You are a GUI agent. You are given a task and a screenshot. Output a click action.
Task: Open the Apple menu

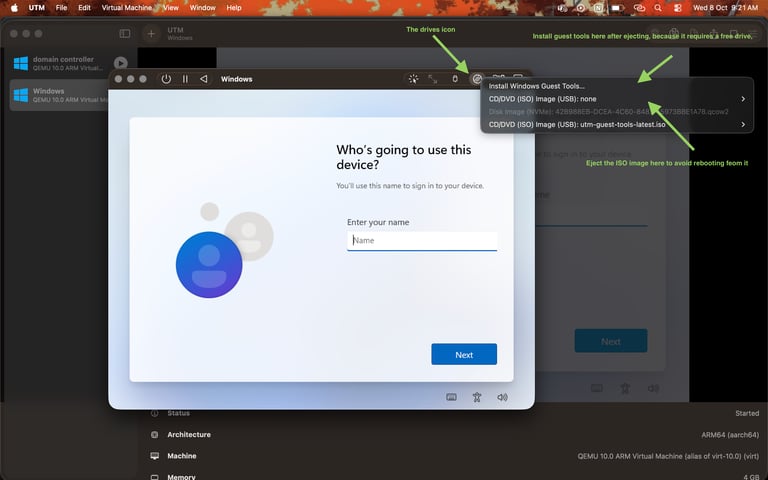(14, 8)
